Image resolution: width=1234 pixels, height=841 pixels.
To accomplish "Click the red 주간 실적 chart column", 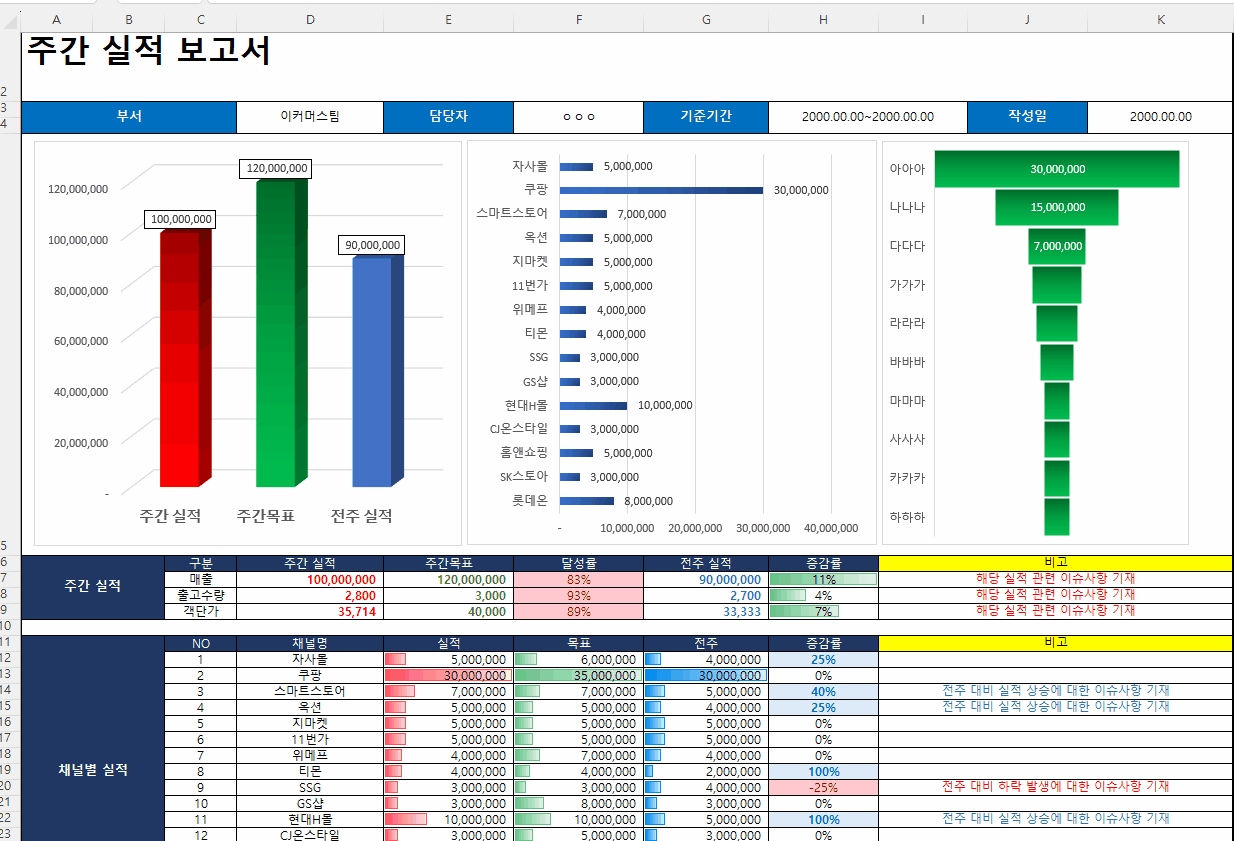I will [x=184, y=360].
